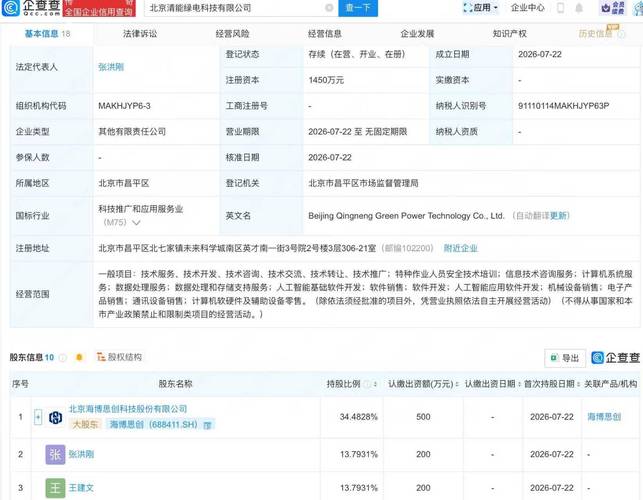Switch to 知识产权 tab
Viewport: 643px width, 500px height.
coord(509,34)
